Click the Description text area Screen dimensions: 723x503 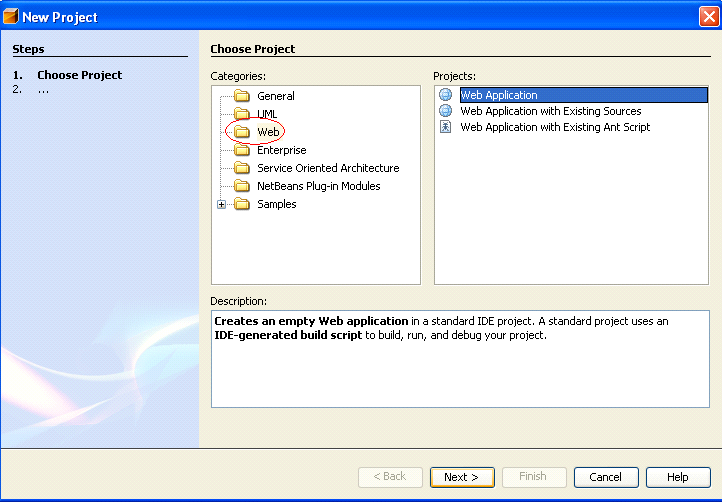460,359
